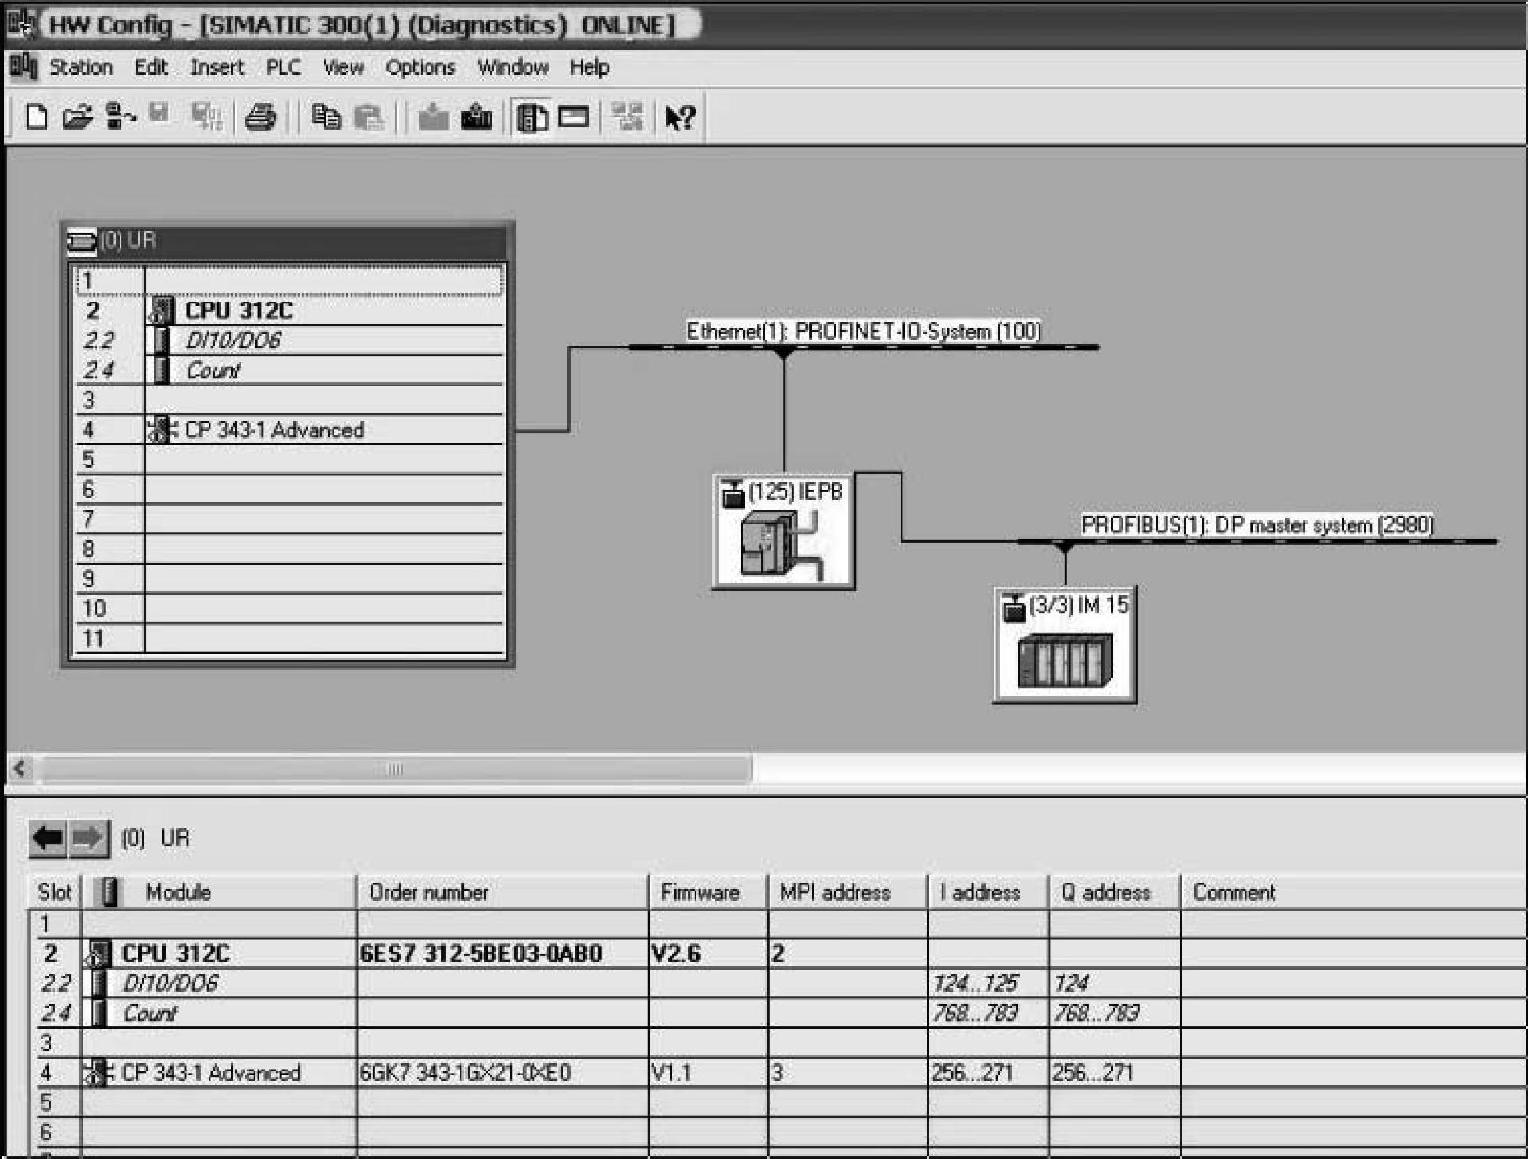Image resolution: width=1528 pixels, height=1159 pixels.
Task: Click the Order number column header
Action: pos(502,892)
